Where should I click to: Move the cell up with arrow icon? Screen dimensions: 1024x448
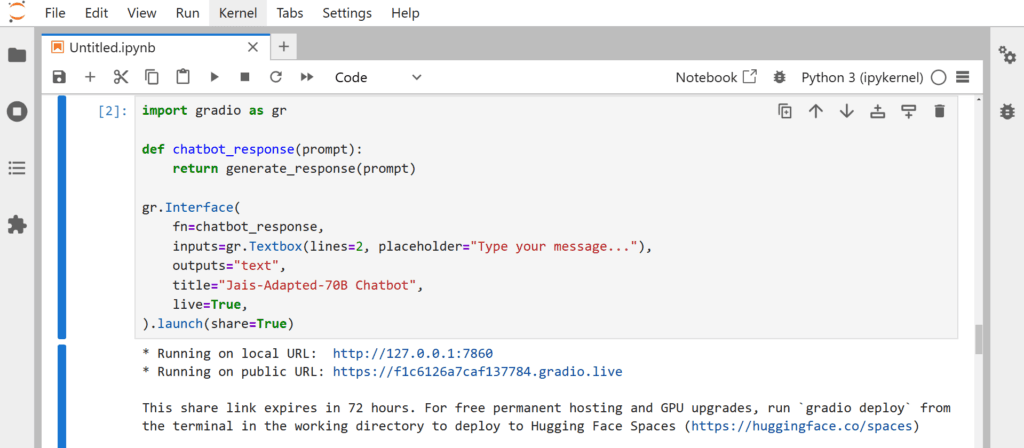[x=815, y=111]
